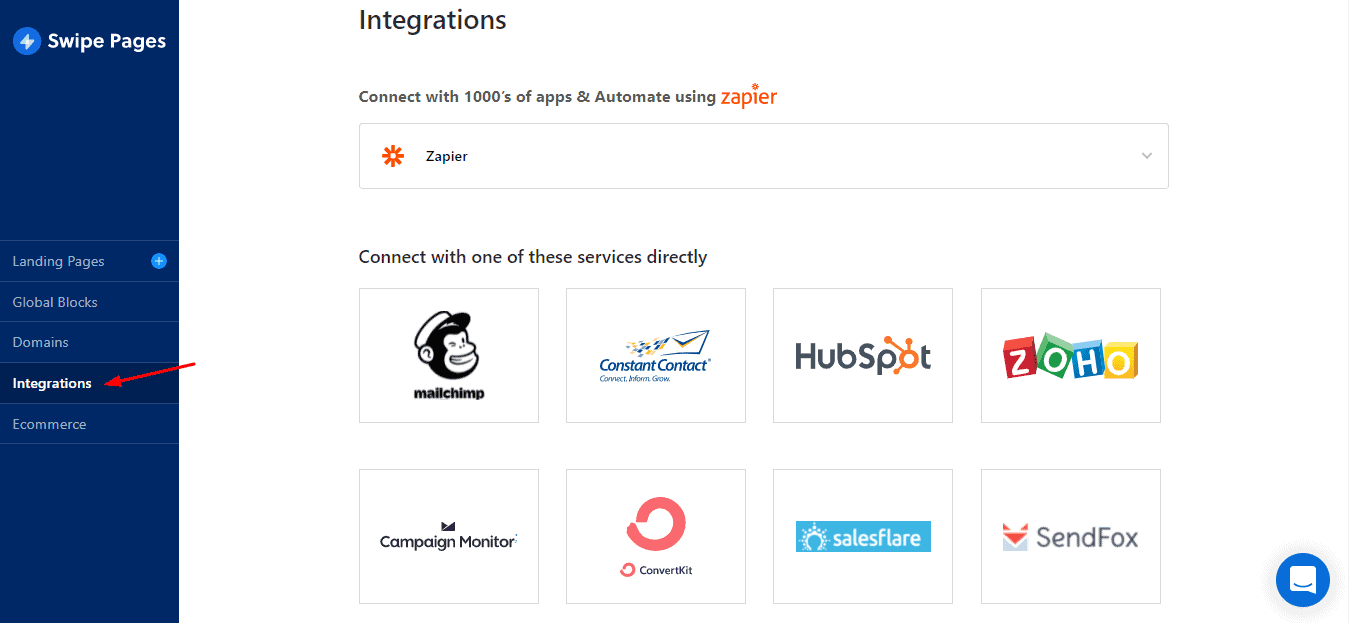Open Landing Pages in the sidebar
The height and width of the screenshot is (623, 1349).
point(58,261)
